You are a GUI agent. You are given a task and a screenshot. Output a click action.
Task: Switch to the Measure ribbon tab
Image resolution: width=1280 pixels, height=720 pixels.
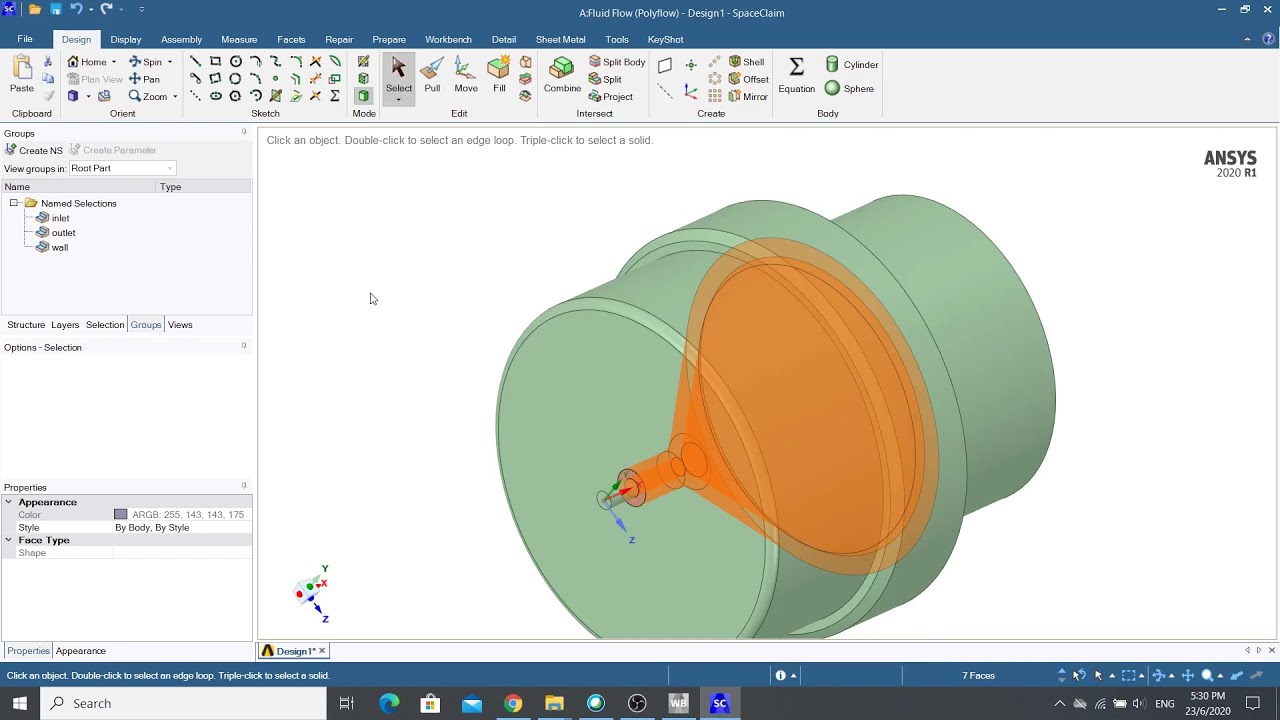(x=239, y=39)
